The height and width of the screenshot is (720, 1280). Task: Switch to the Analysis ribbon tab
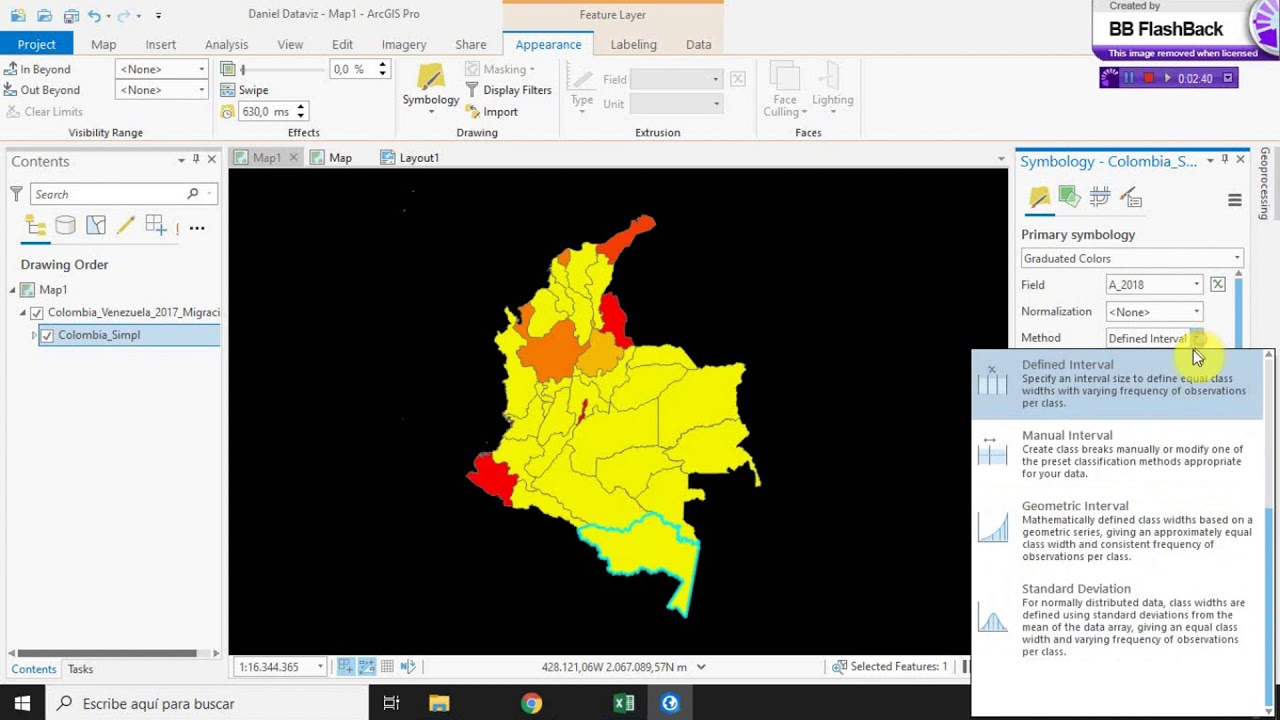226,44
